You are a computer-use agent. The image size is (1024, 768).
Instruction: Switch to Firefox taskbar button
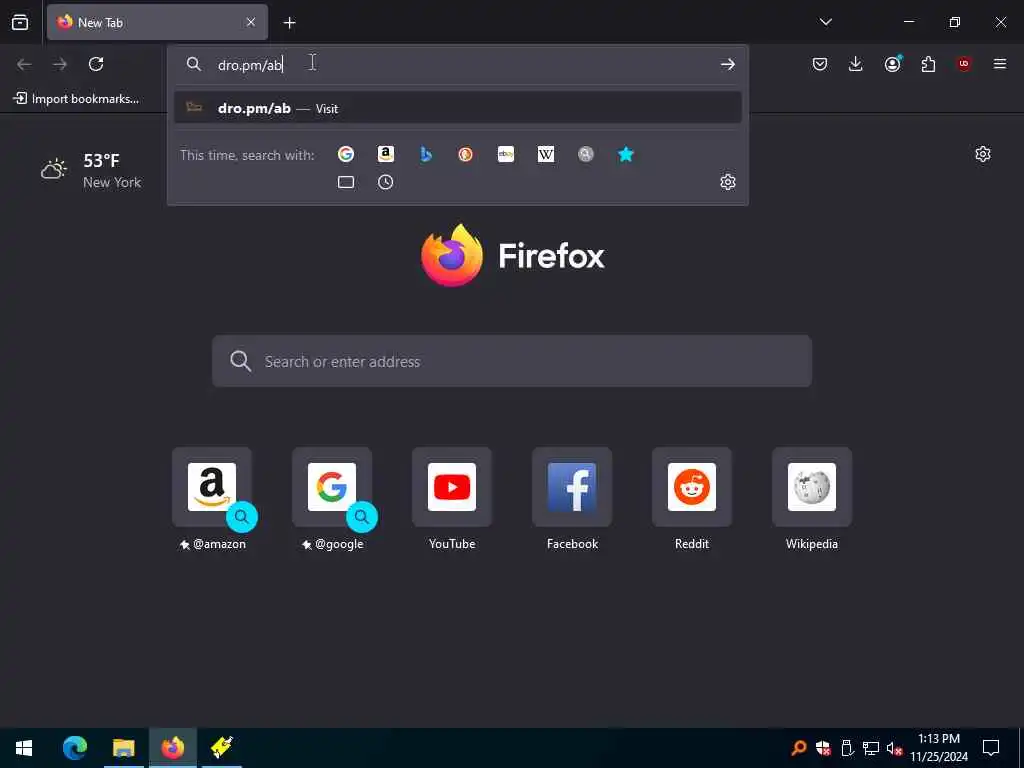click(x=173, y=748)
